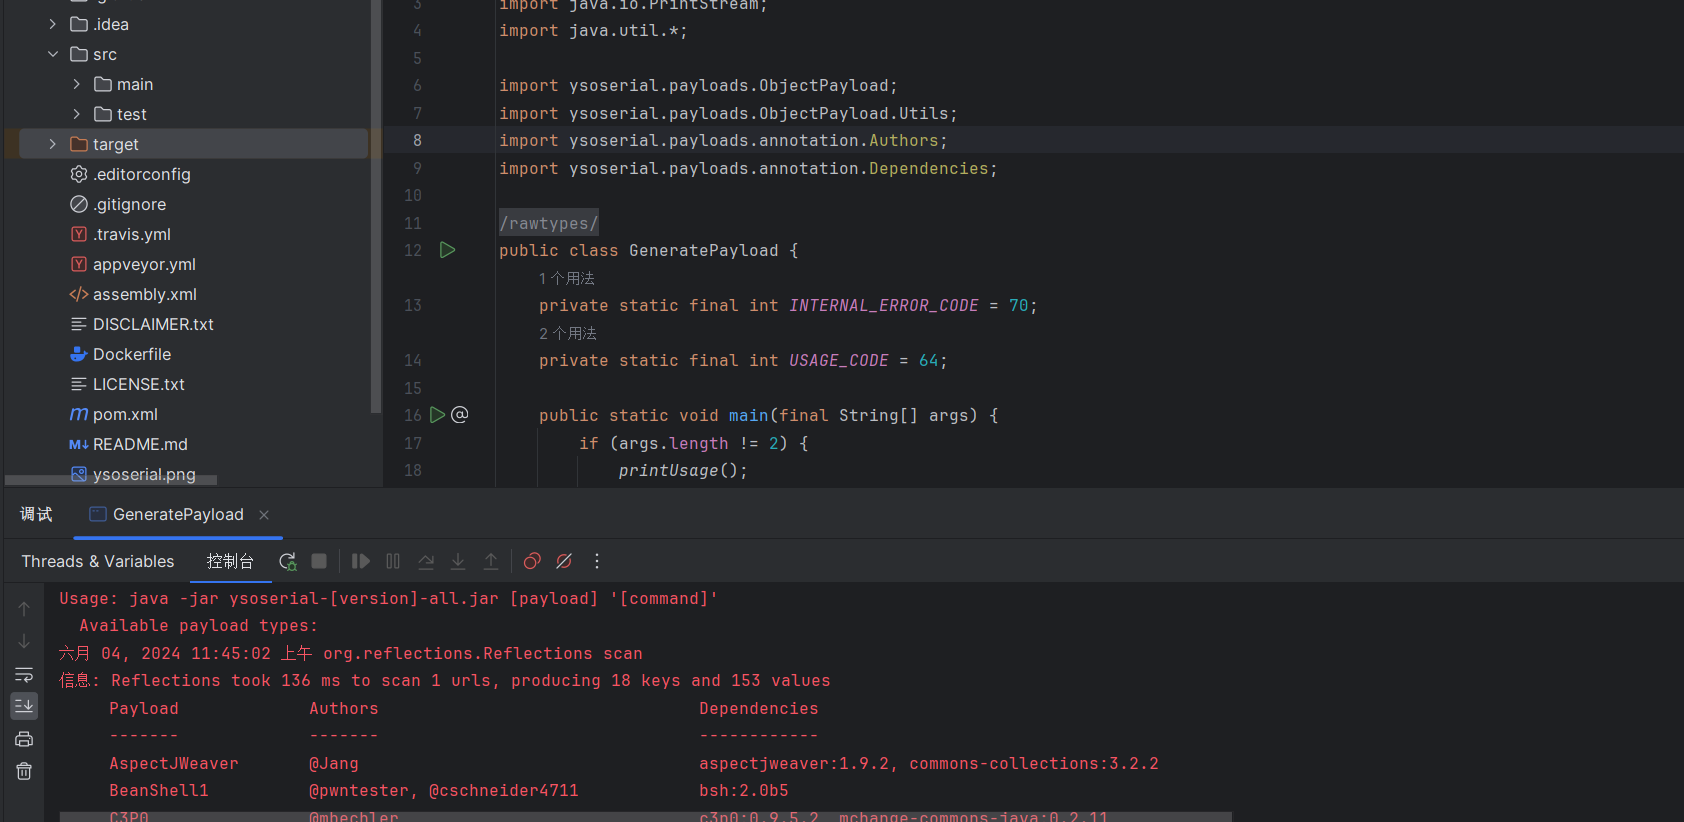The height and width of the screenshot is (822, 1684).
Task: Switch to Threads & Variables tab
Action: tap(98, 561)
